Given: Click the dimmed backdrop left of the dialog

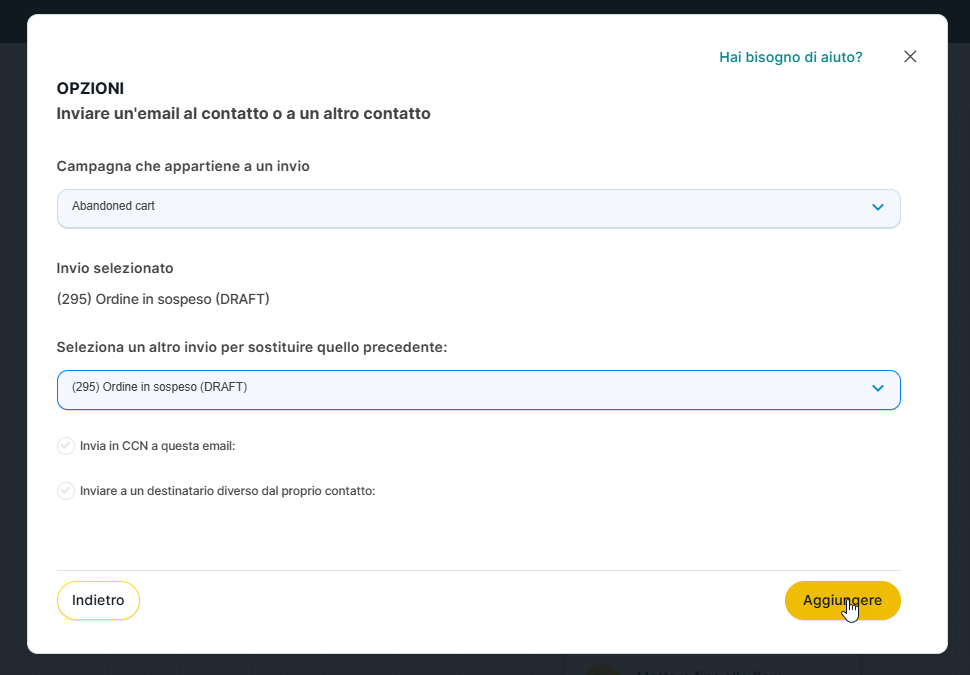Looking at the screenshot, I should (x=12, y=350).
